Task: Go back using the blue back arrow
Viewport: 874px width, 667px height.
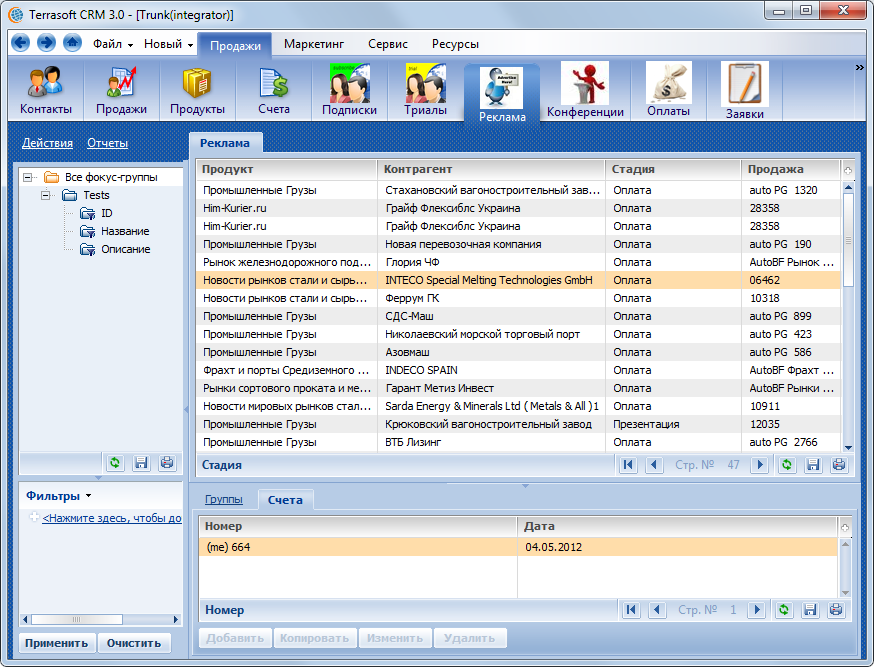Action: pyautogui.click(x=21, y=43)
